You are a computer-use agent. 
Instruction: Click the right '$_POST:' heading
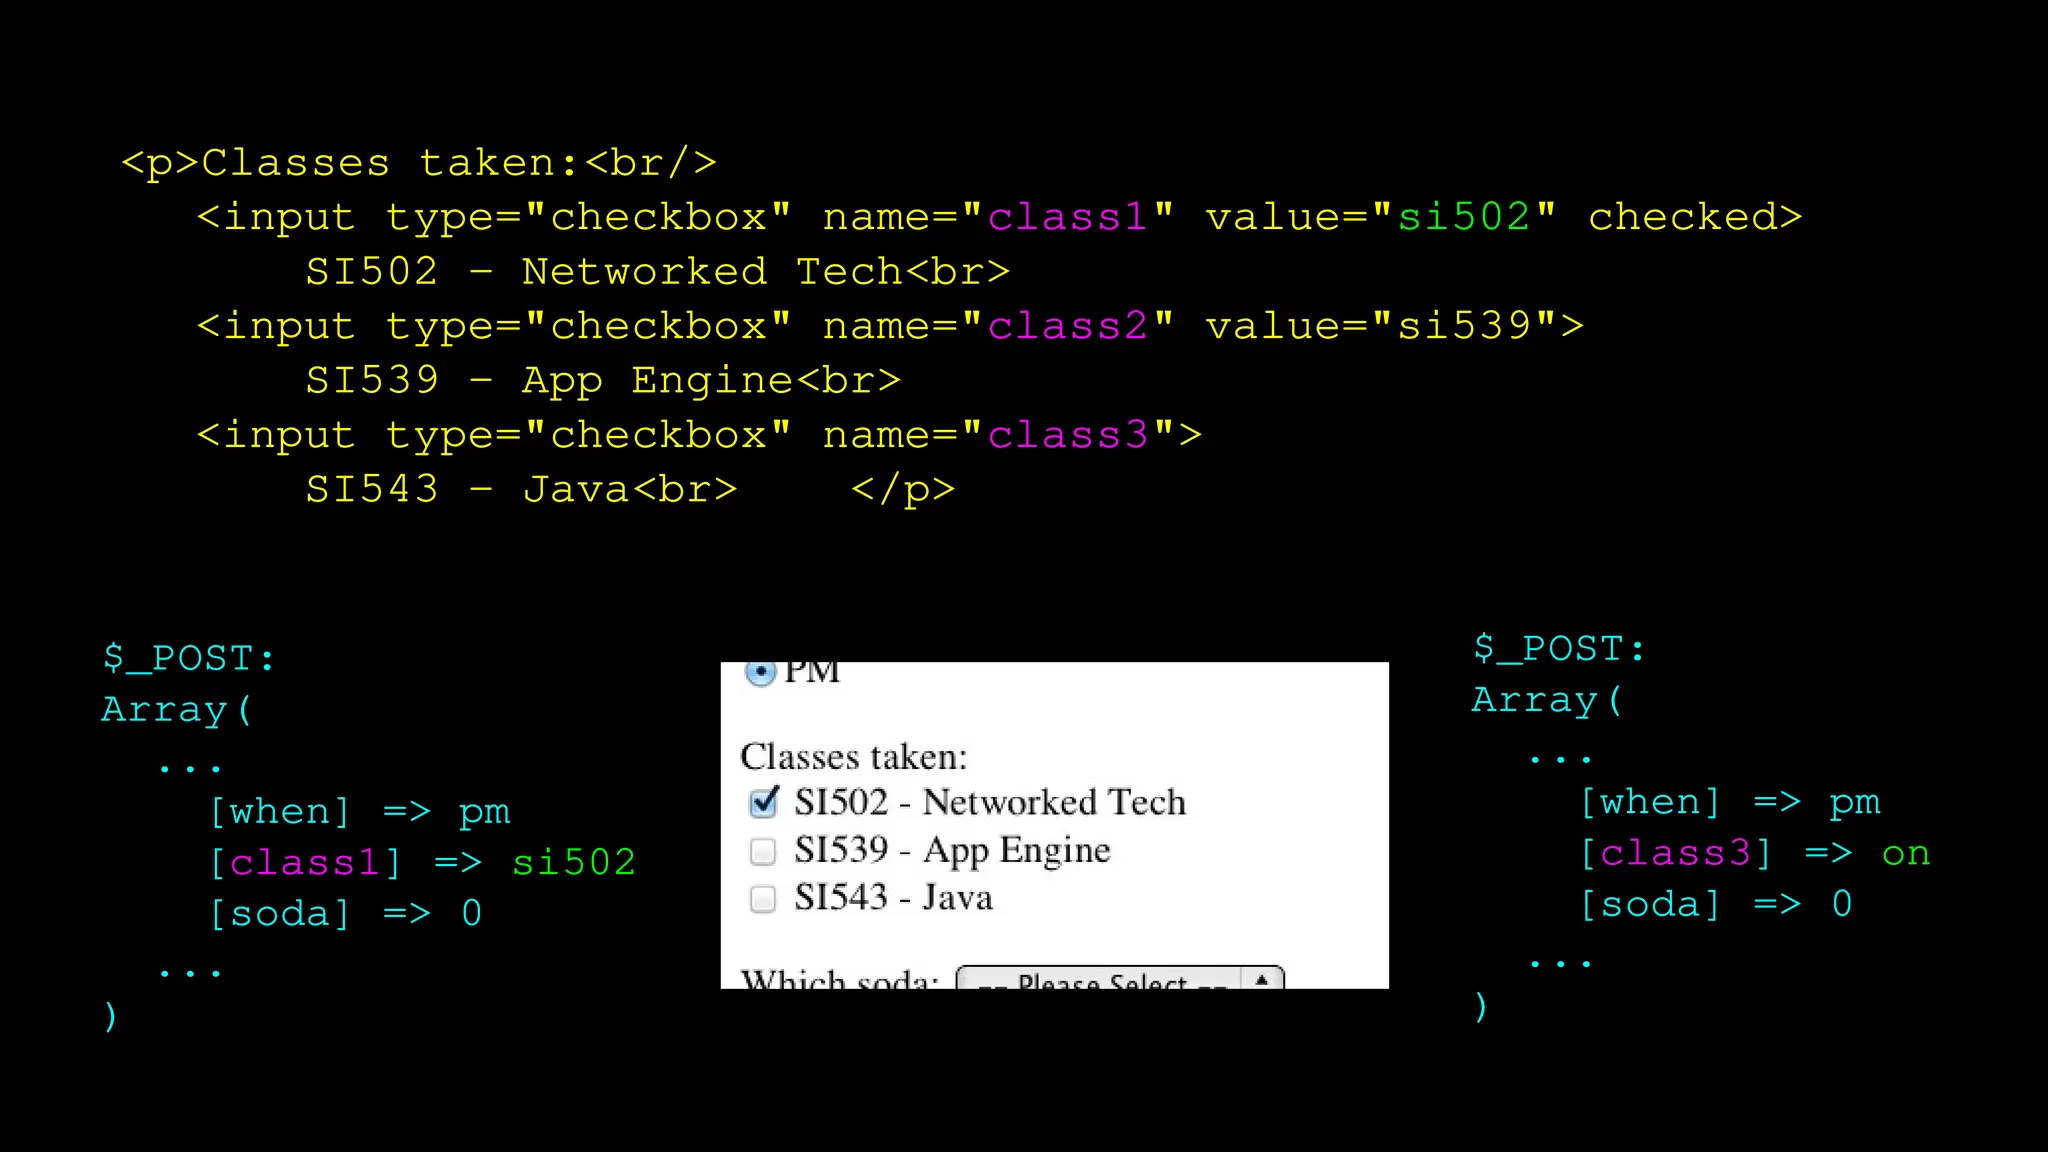1558,650
